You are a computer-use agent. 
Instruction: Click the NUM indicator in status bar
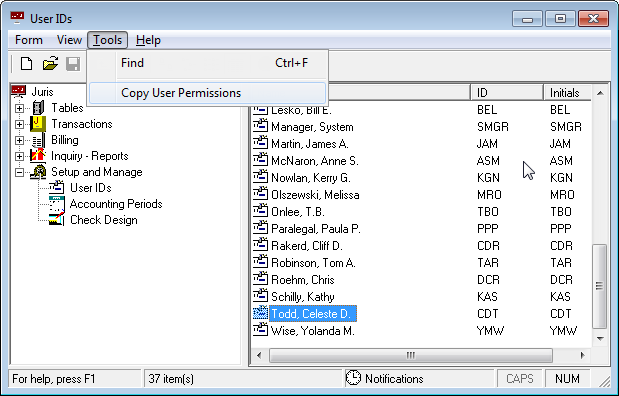click(567, 379)
